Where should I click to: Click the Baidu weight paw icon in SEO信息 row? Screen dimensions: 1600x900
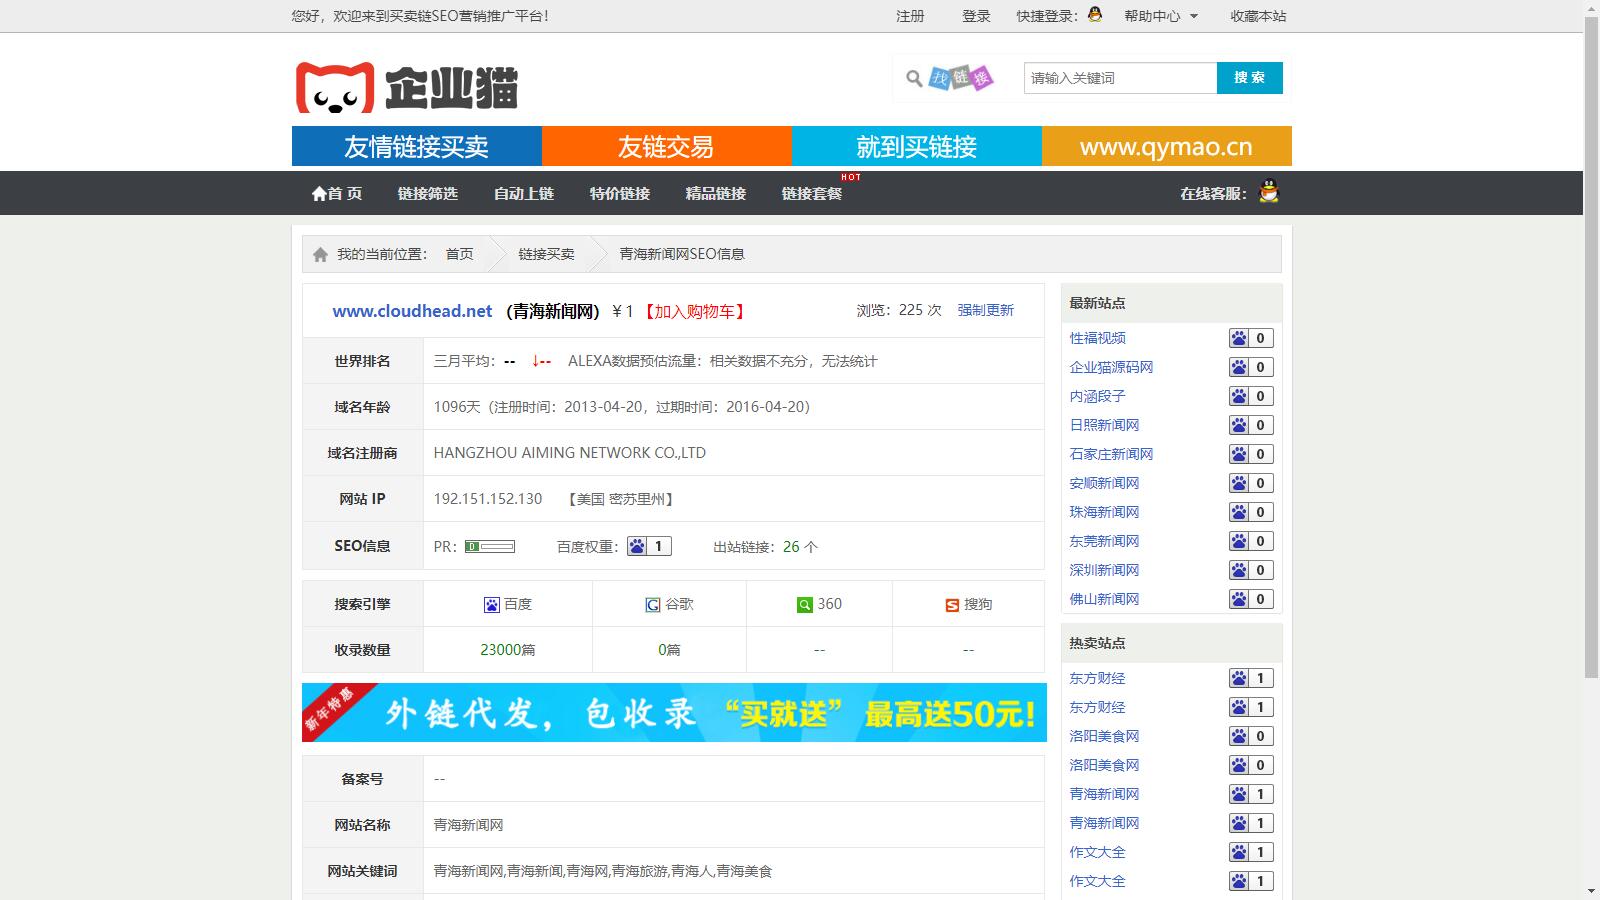638,547
